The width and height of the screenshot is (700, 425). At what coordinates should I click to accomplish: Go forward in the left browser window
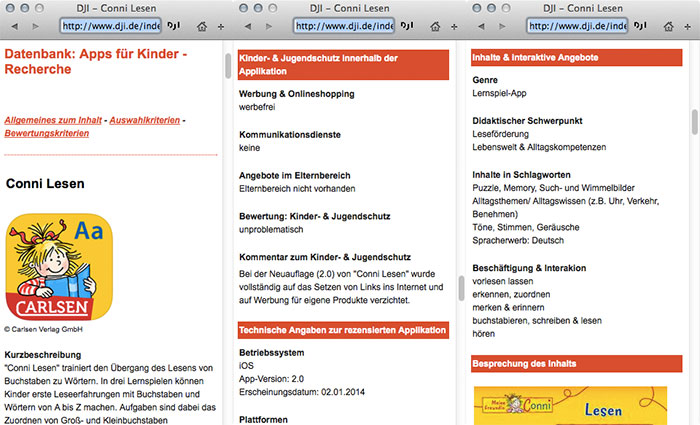tap(35, 26)
